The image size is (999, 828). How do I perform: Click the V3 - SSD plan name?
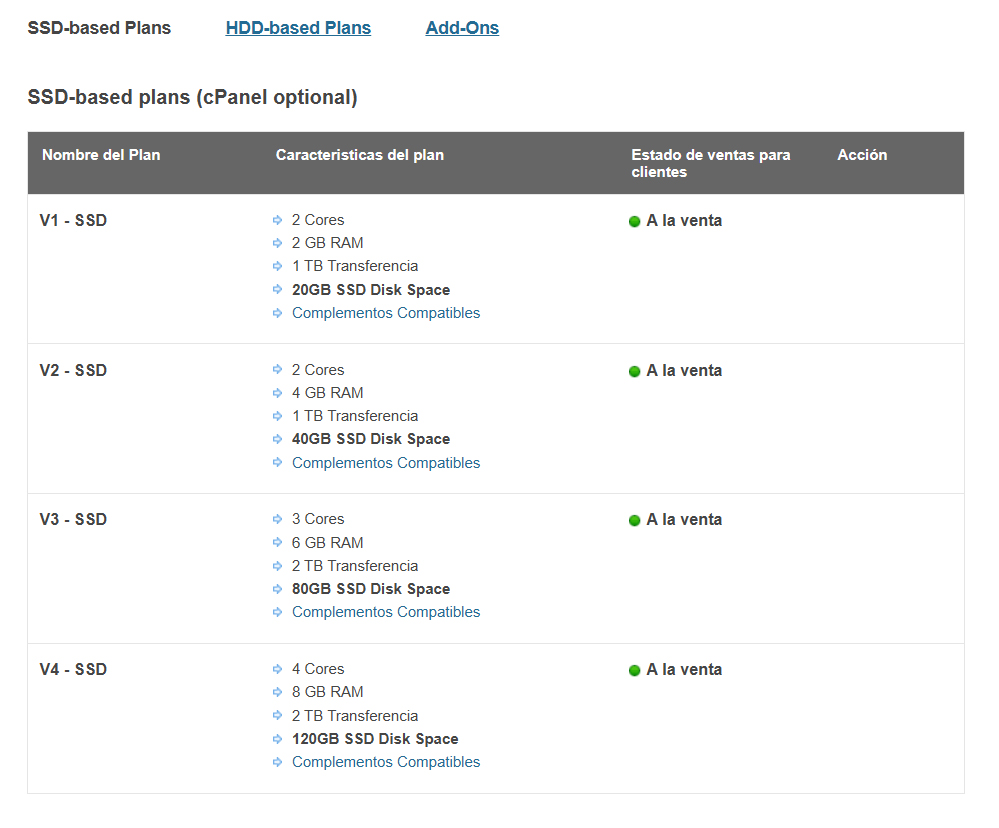(73, 520)
